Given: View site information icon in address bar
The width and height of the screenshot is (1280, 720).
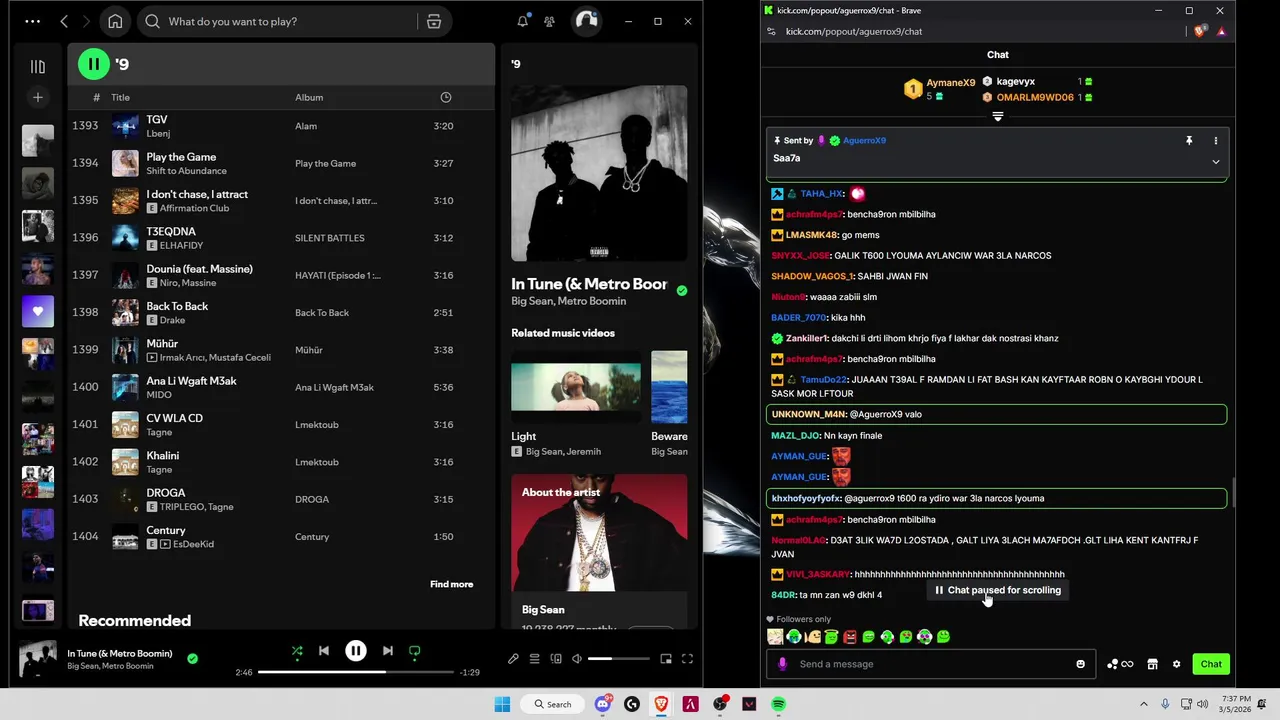Looking at the screenshot, I should pos(771,31).
